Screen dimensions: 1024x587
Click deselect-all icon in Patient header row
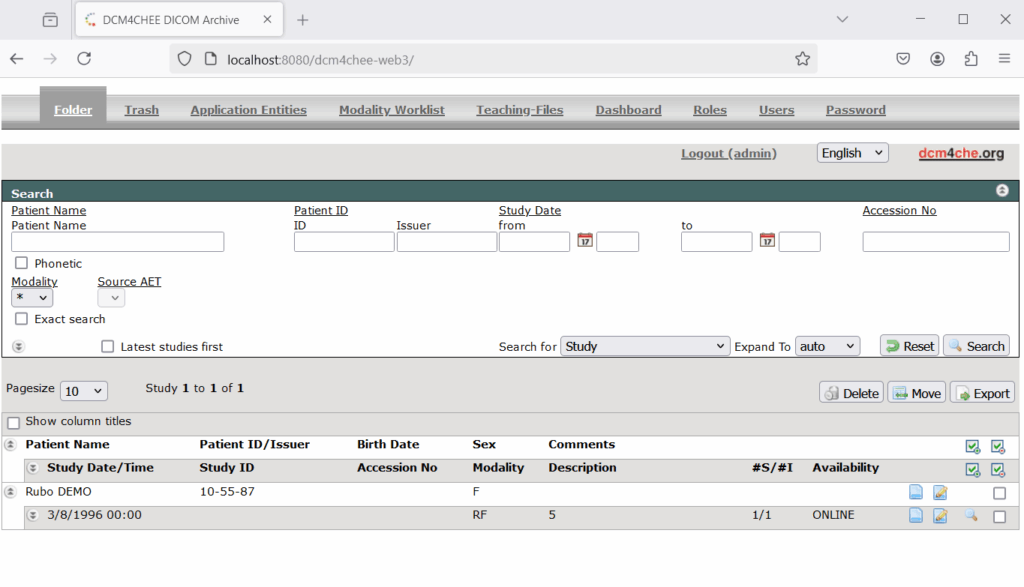click(x=997, y=447)
